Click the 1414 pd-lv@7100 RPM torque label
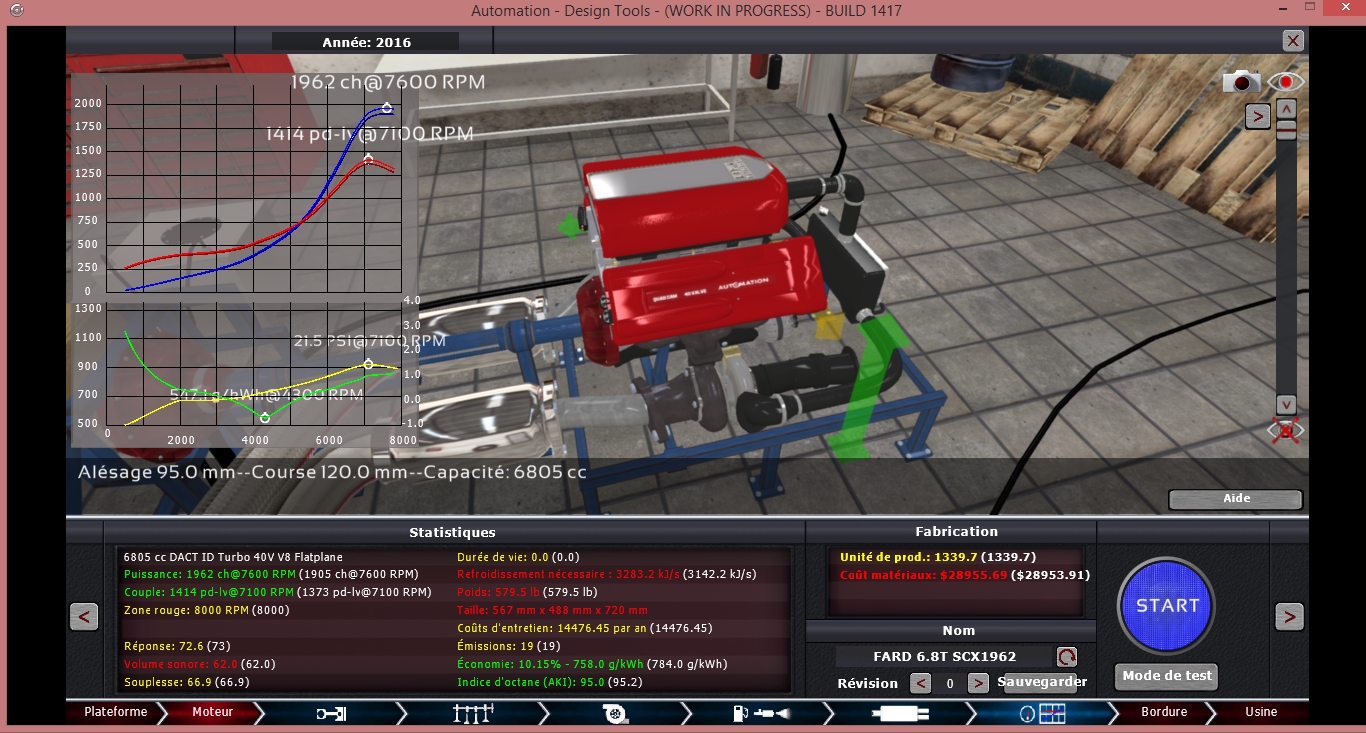 coord(370,133)
